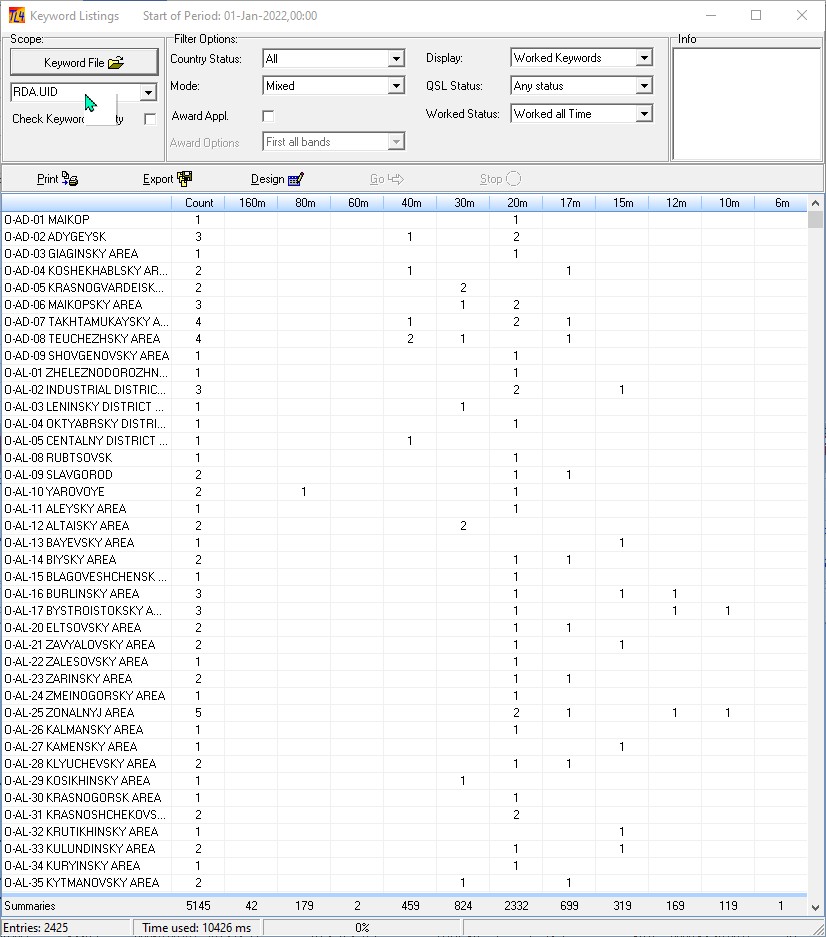The width and height of the screenshot is (826, 937).
Task: Expand the Display Worked Keywords dropdown
Action: pos(644,58)
